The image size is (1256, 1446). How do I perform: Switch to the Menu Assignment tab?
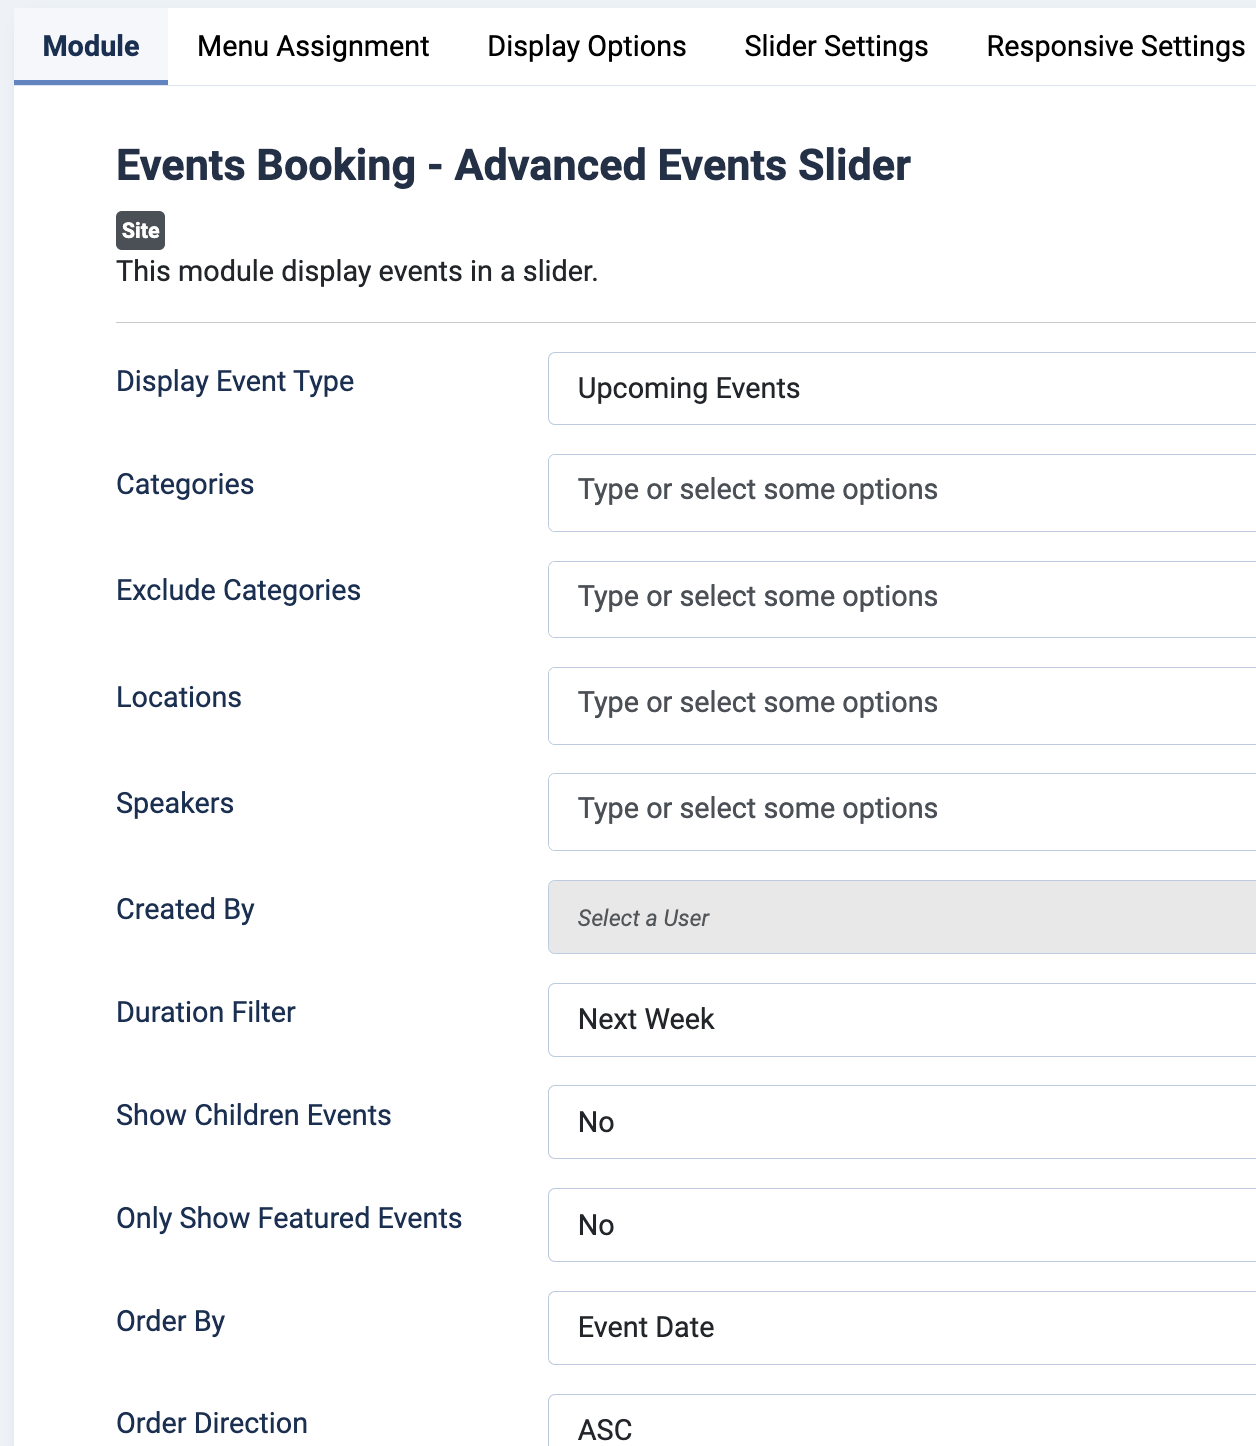(x=313, y=46)
